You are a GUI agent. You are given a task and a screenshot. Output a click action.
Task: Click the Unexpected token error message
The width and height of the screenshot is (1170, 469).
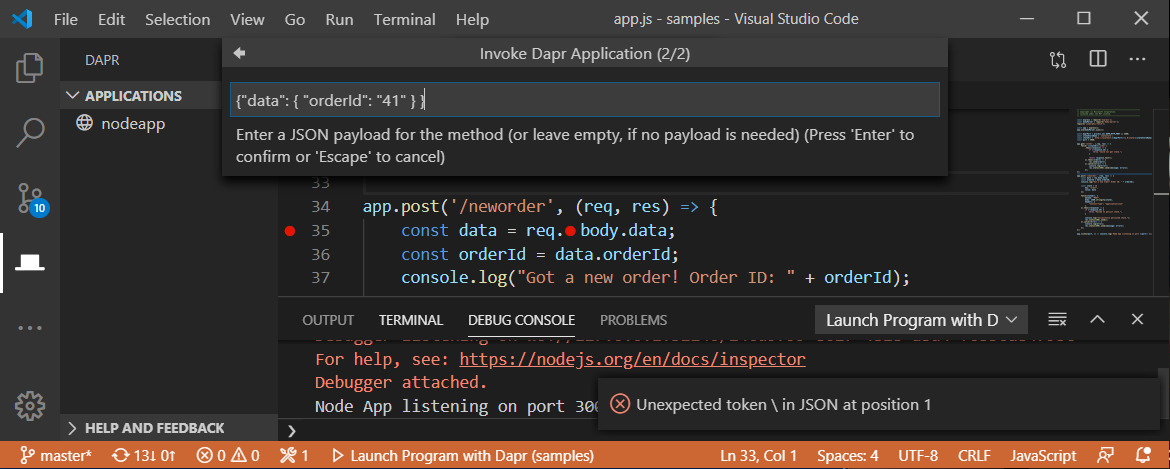tap(783, 405)
